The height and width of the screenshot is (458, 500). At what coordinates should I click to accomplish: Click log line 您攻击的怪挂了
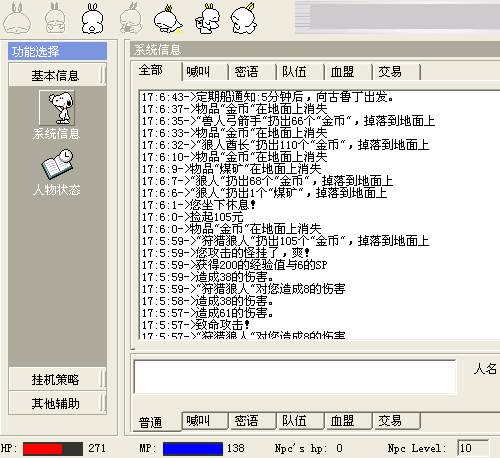click(226, 253)
